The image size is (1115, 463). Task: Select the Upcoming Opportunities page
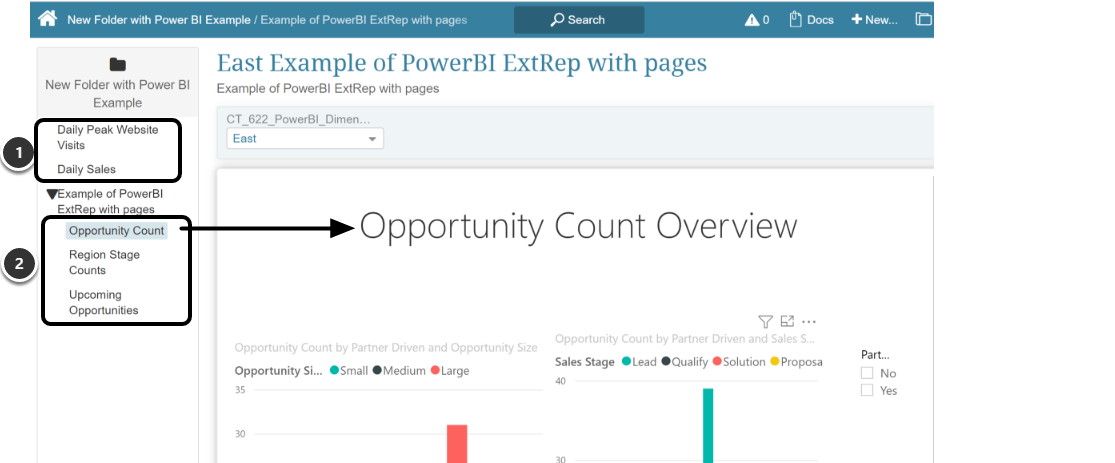pos(103,302)
